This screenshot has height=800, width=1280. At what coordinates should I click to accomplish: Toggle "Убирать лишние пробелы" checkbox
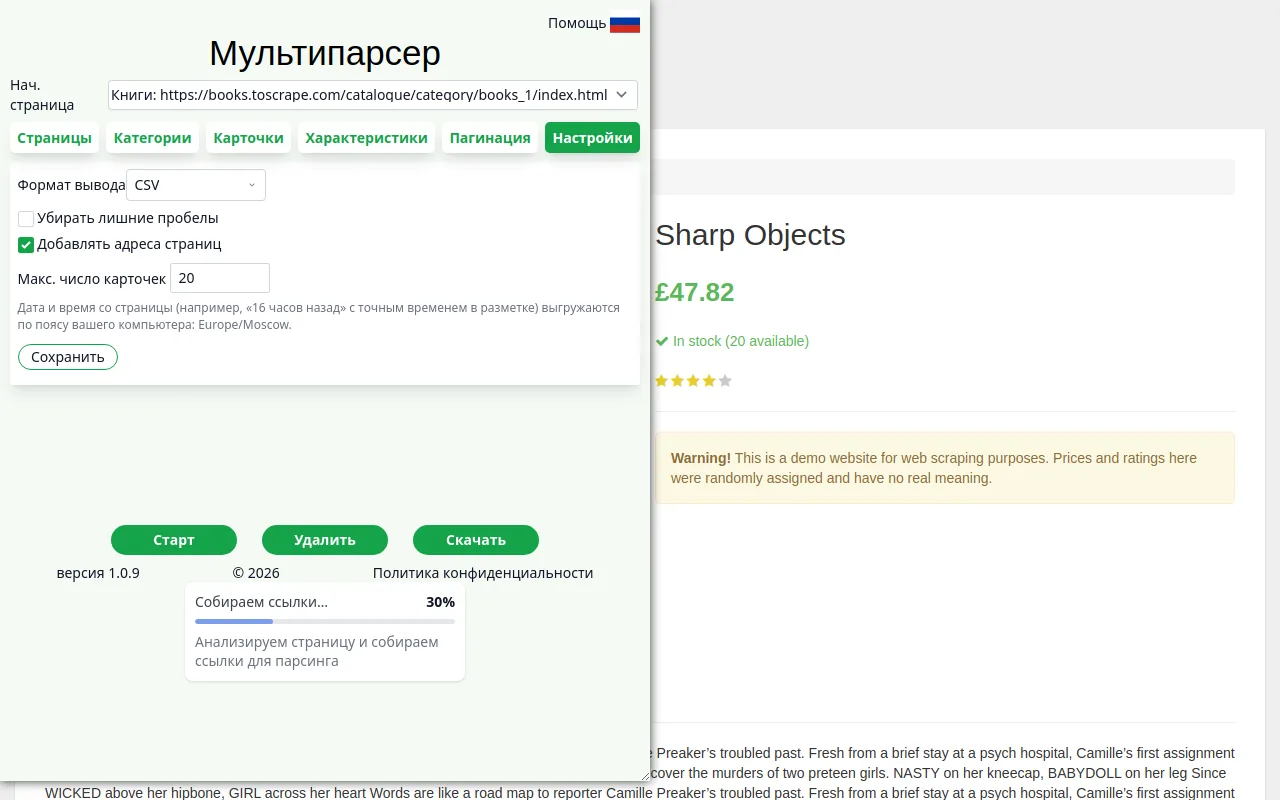point(26,218)
